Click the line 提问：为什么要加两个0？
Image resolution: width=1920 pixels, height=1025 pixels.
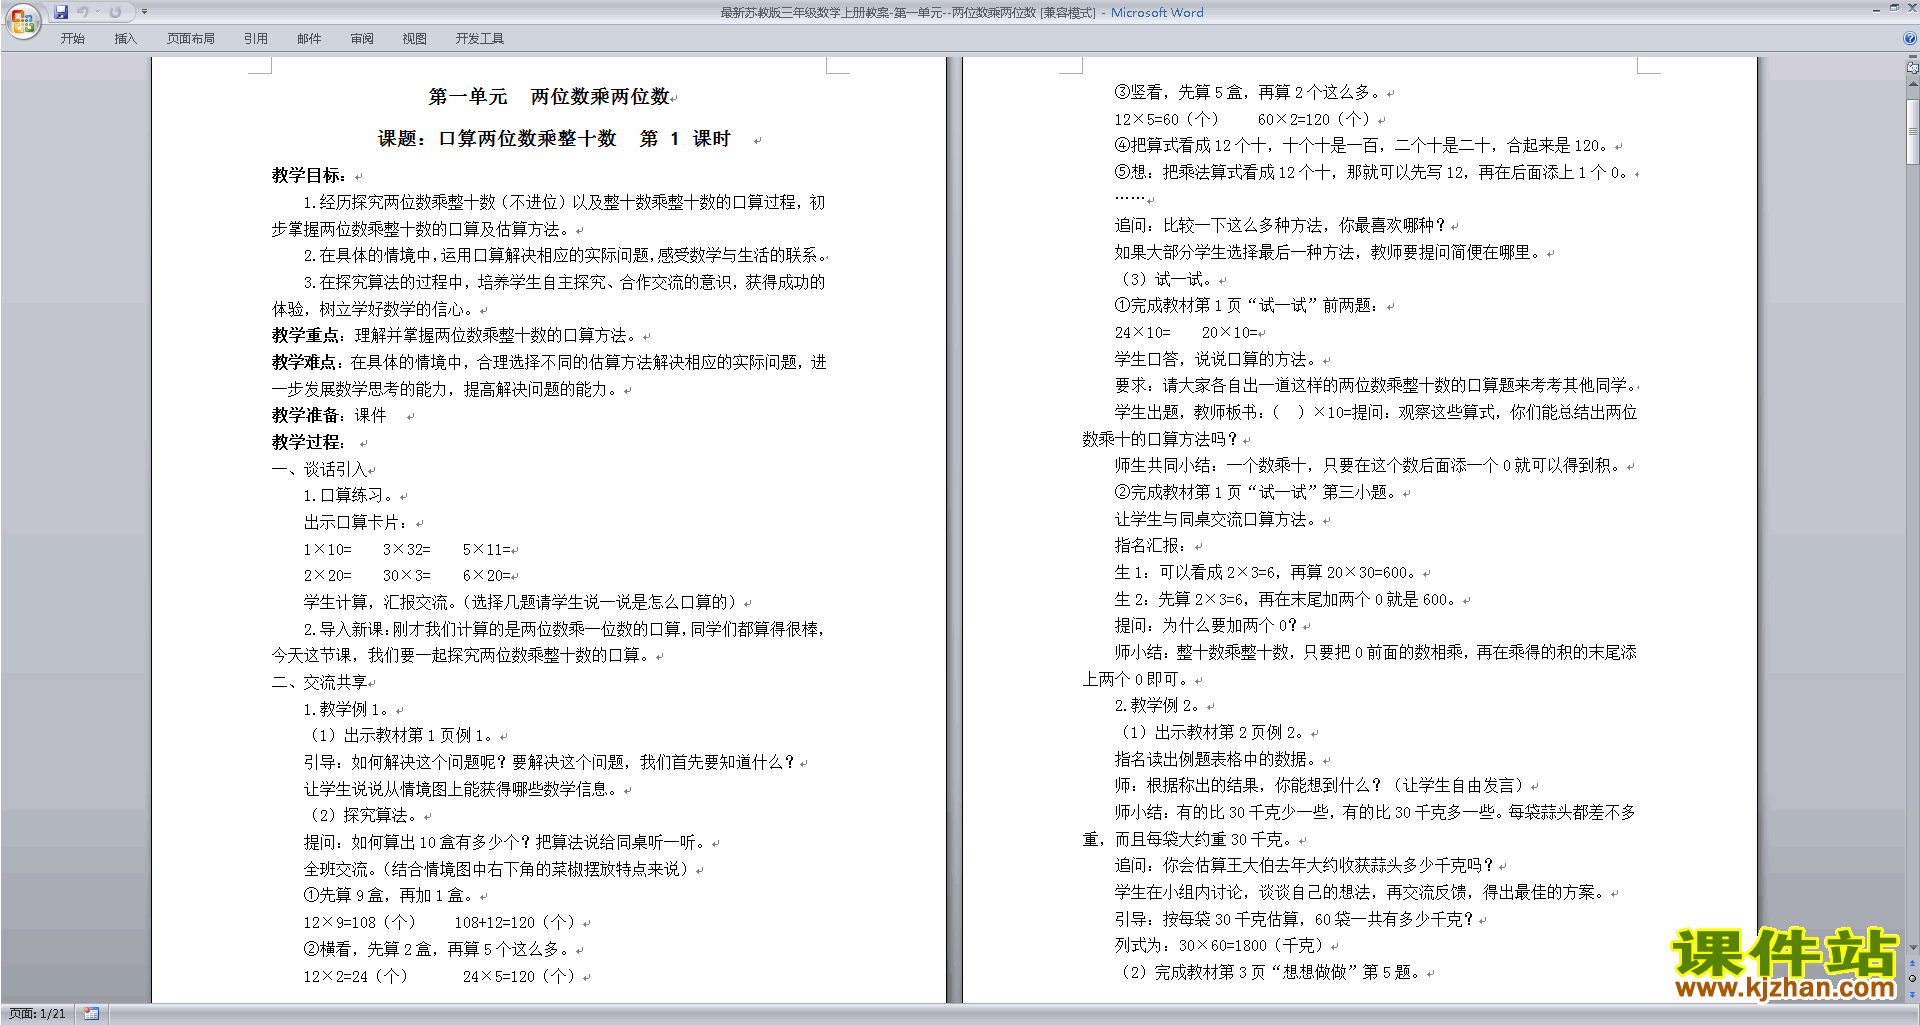coord(1205,625)
